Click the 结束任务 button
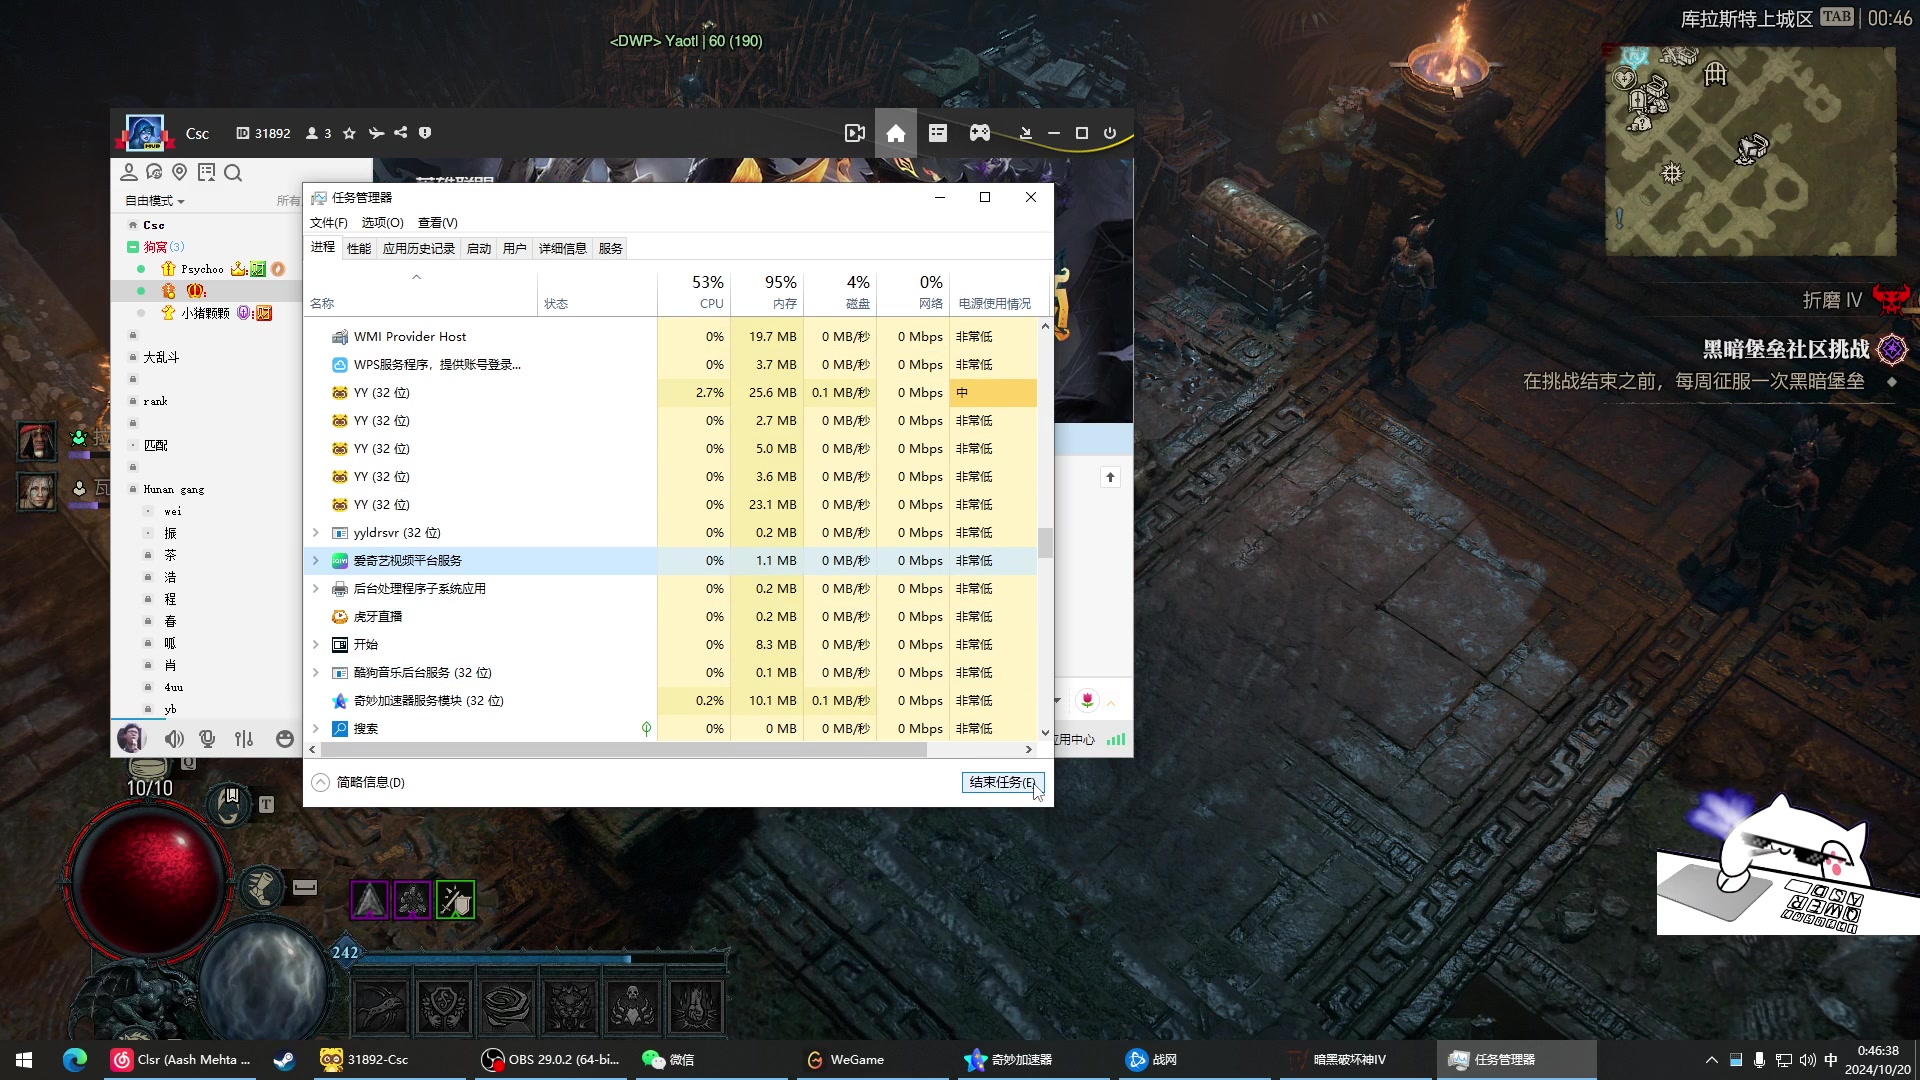The height and width of the screenshot is (1080, 1920). coord(1003,782)
